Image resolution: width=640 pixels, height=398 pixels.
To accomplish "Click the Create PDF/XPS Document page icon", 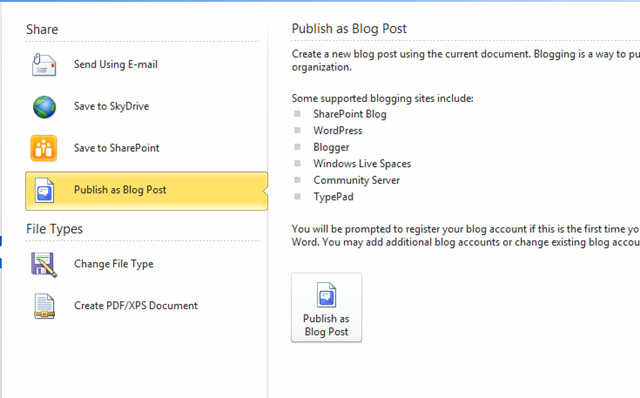I will [44, 306].
